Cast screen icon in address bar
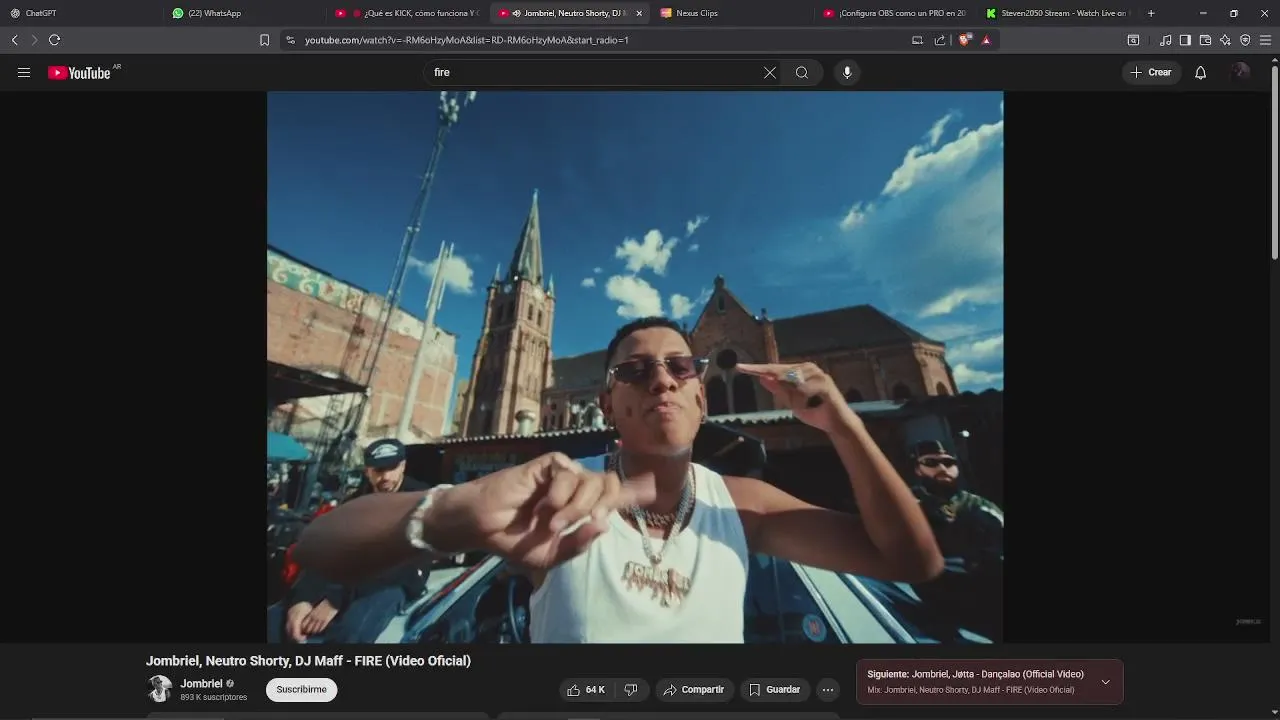The height and width of the screenshot is (720, 1280). [917, 40]
